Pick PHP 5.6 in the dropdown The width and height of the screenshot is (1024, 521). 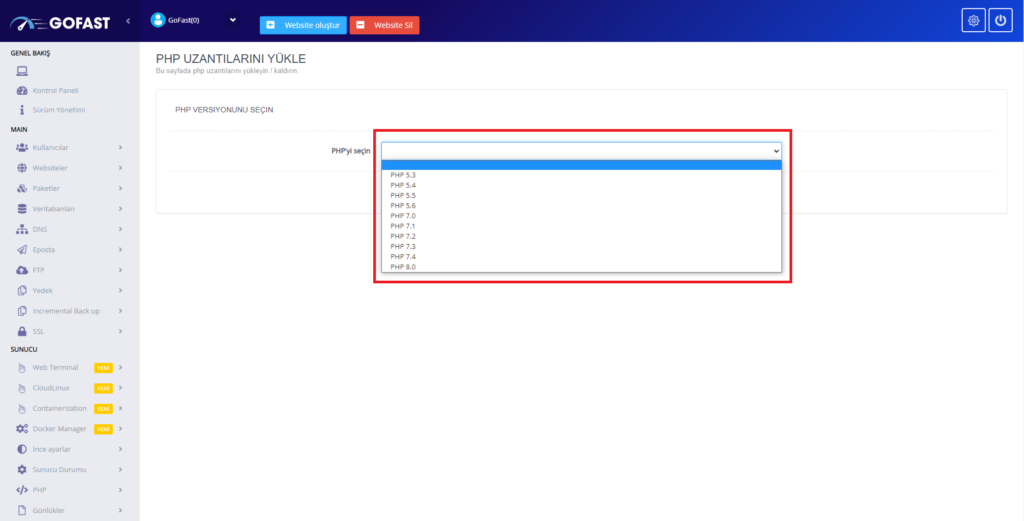point(403,205)
